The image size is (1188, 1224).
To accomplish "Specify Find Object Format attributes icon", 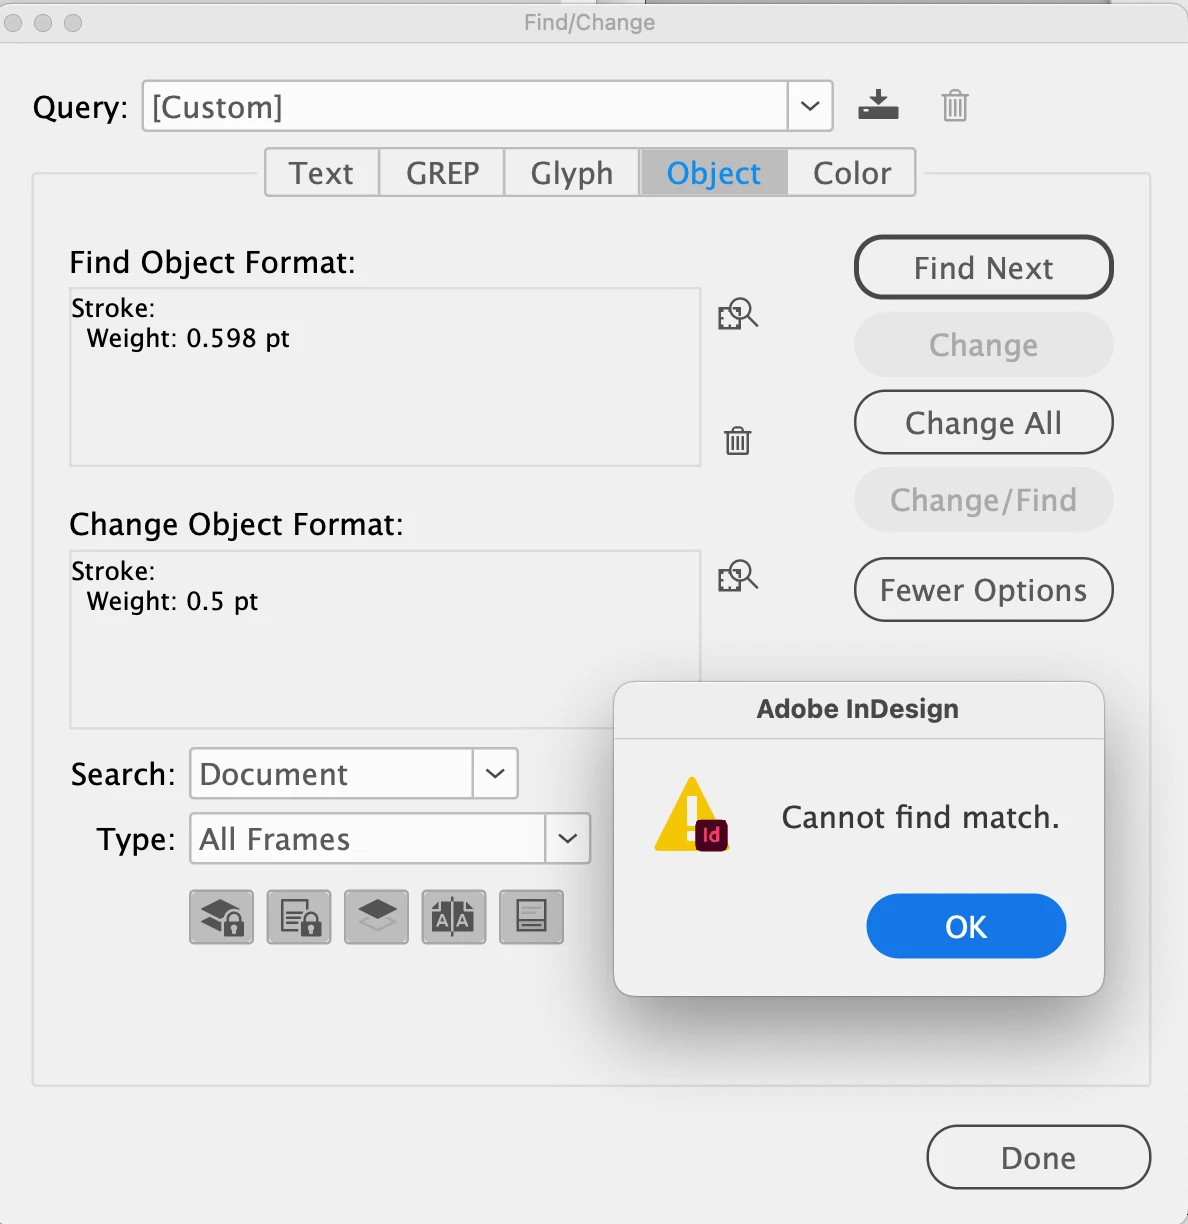I will pyautogui.click(x=738, y=315).
